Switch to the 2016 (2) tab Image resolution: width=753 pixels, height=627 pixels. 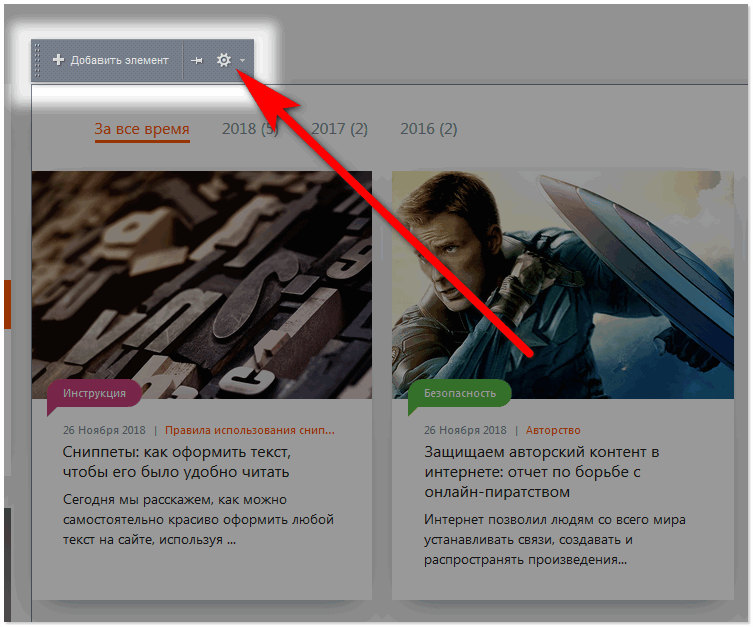coord(429,129)
